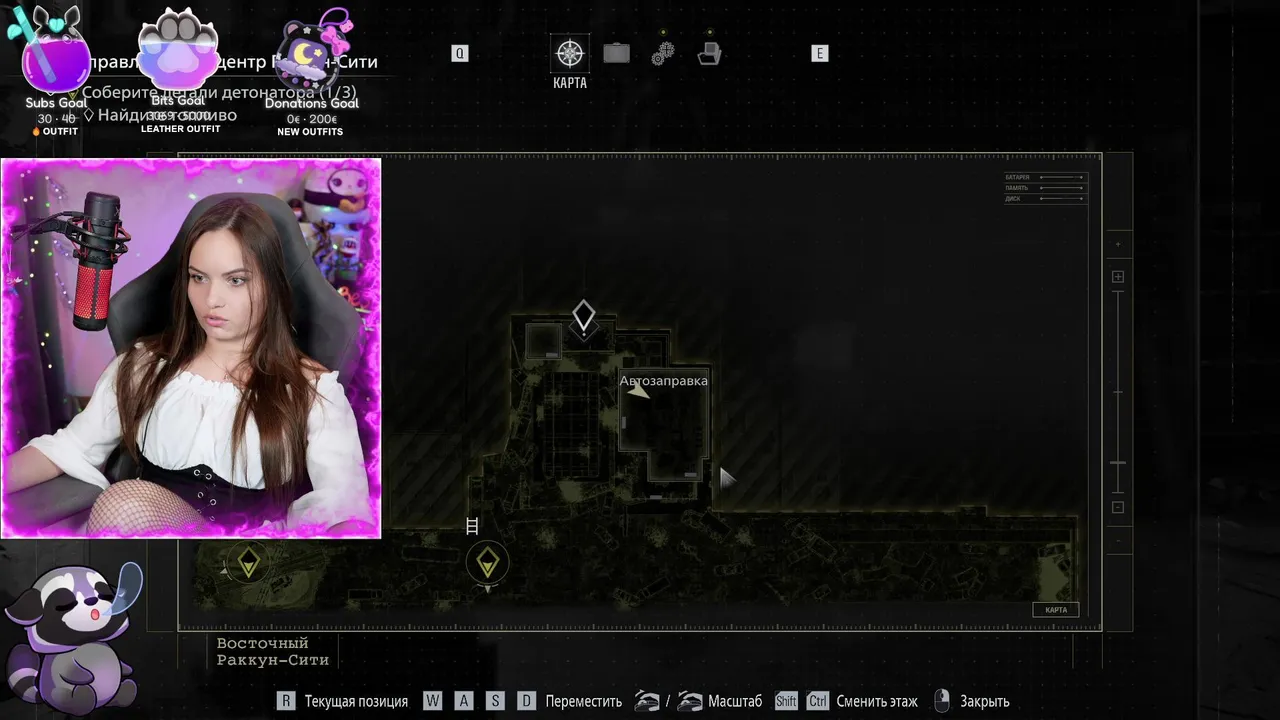
Task: Click the map zoom slider handle
Action: tap(1118, 463)
